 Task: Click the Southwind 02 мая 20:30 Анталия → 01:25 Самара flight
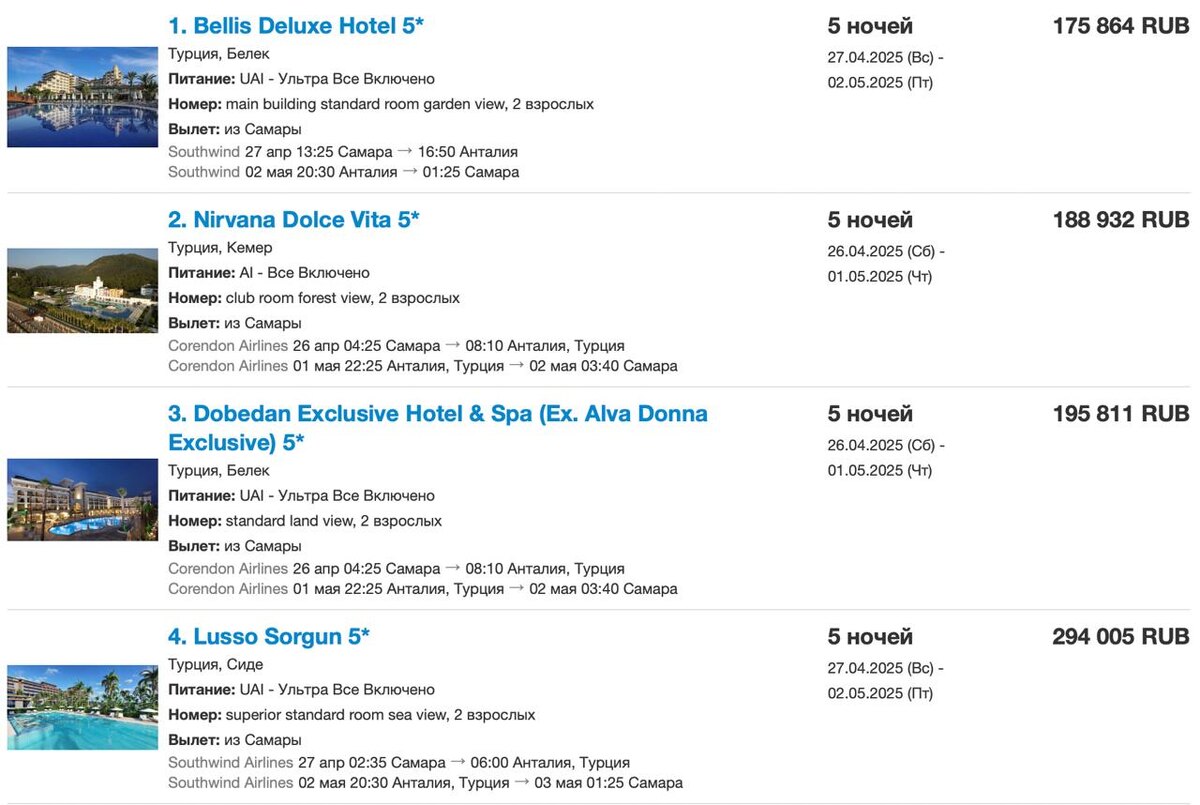point(344,172)
